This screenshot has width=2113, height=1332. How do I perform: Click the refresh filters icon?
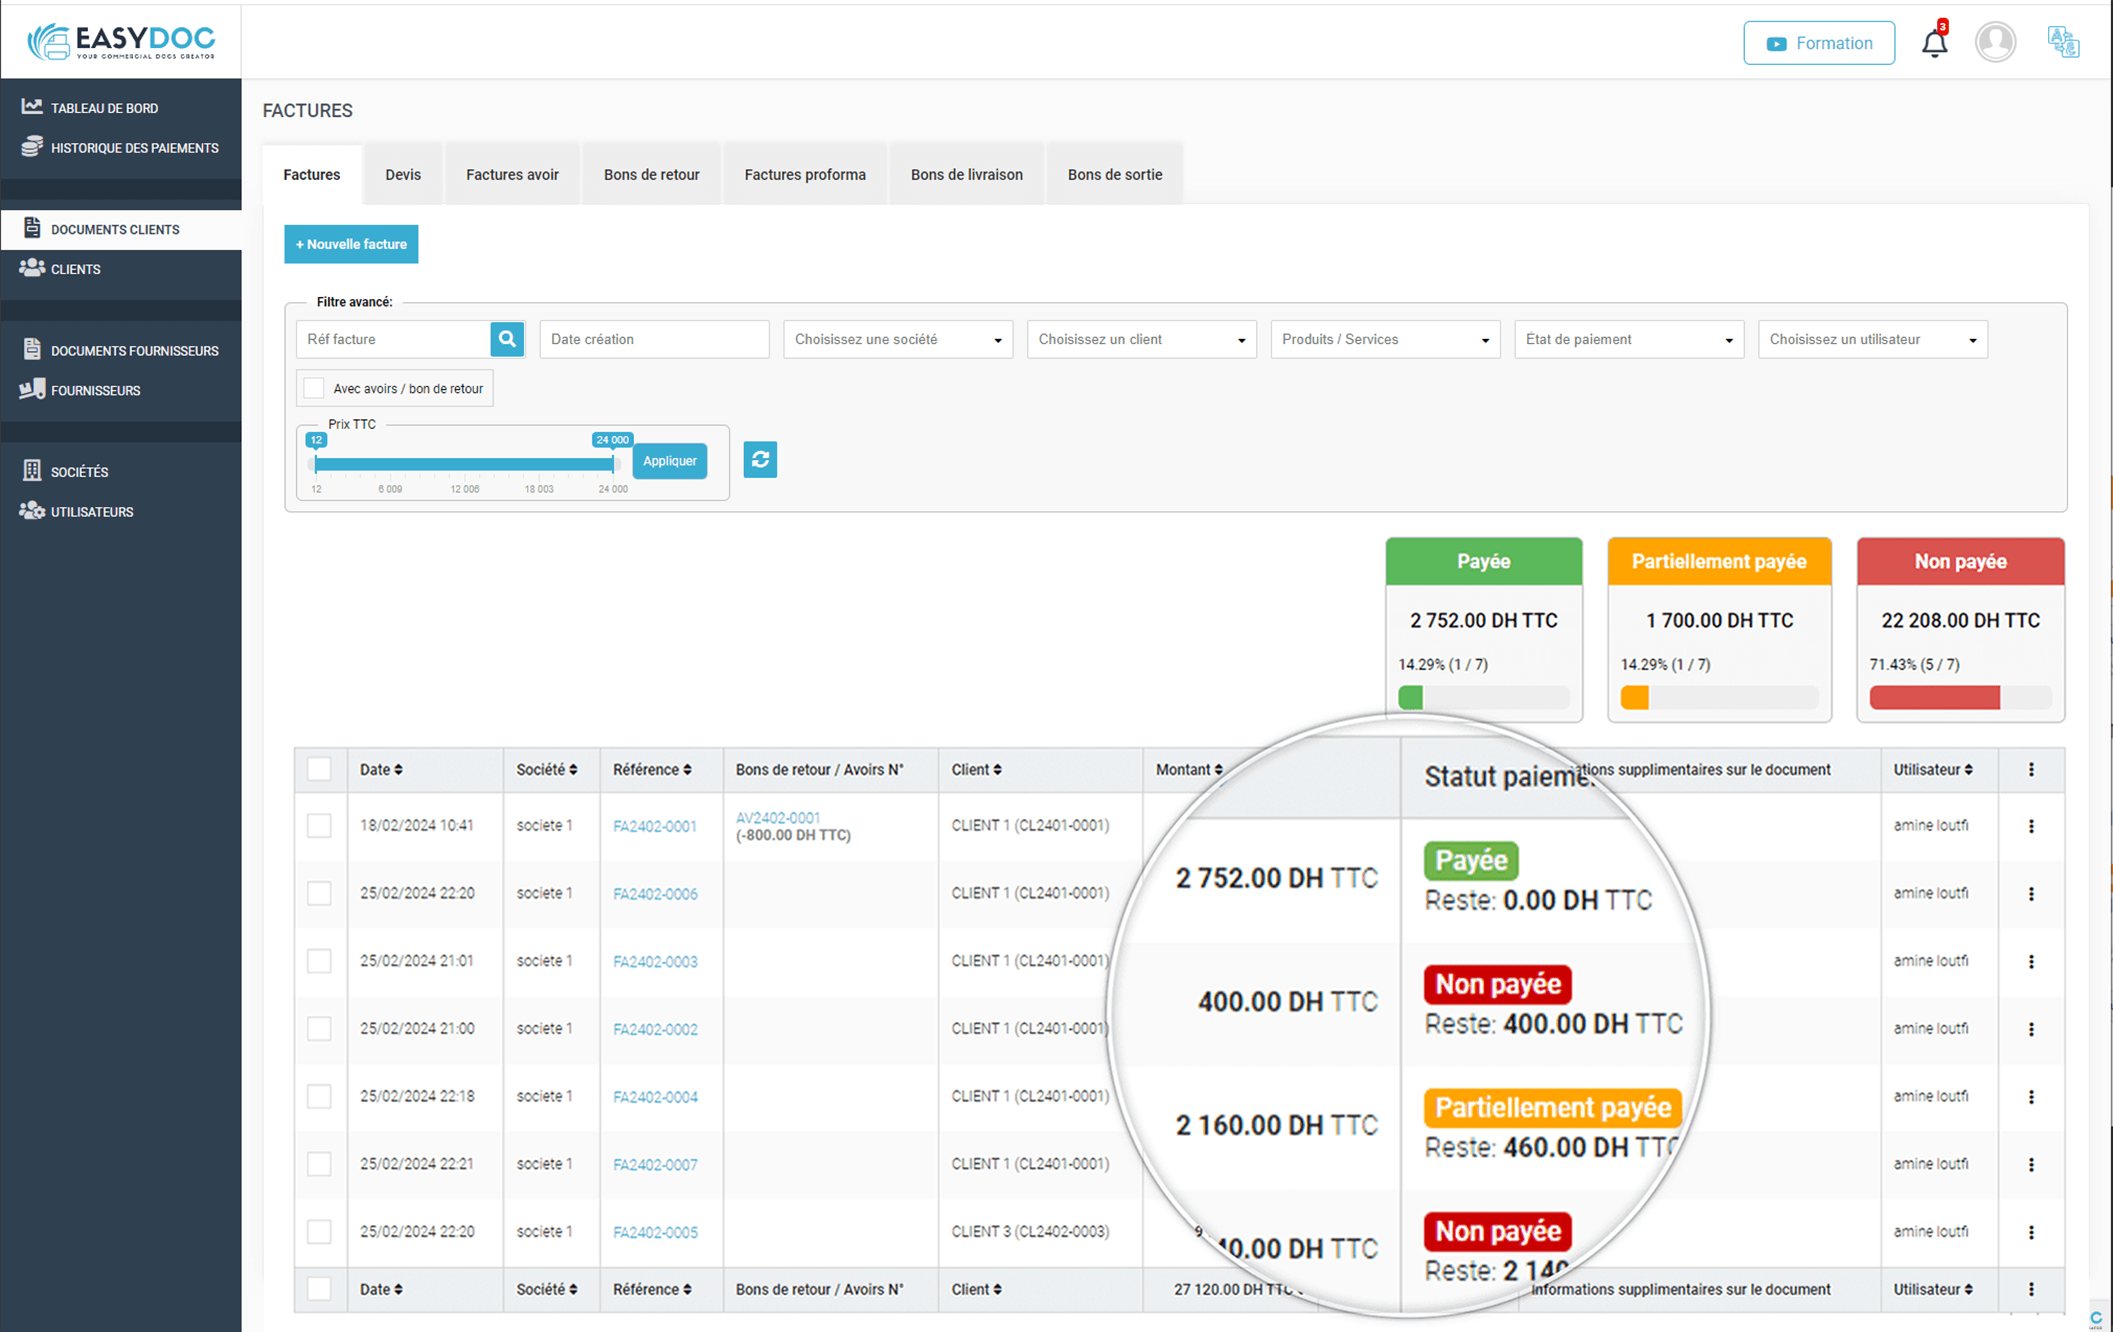pos(760,460)
